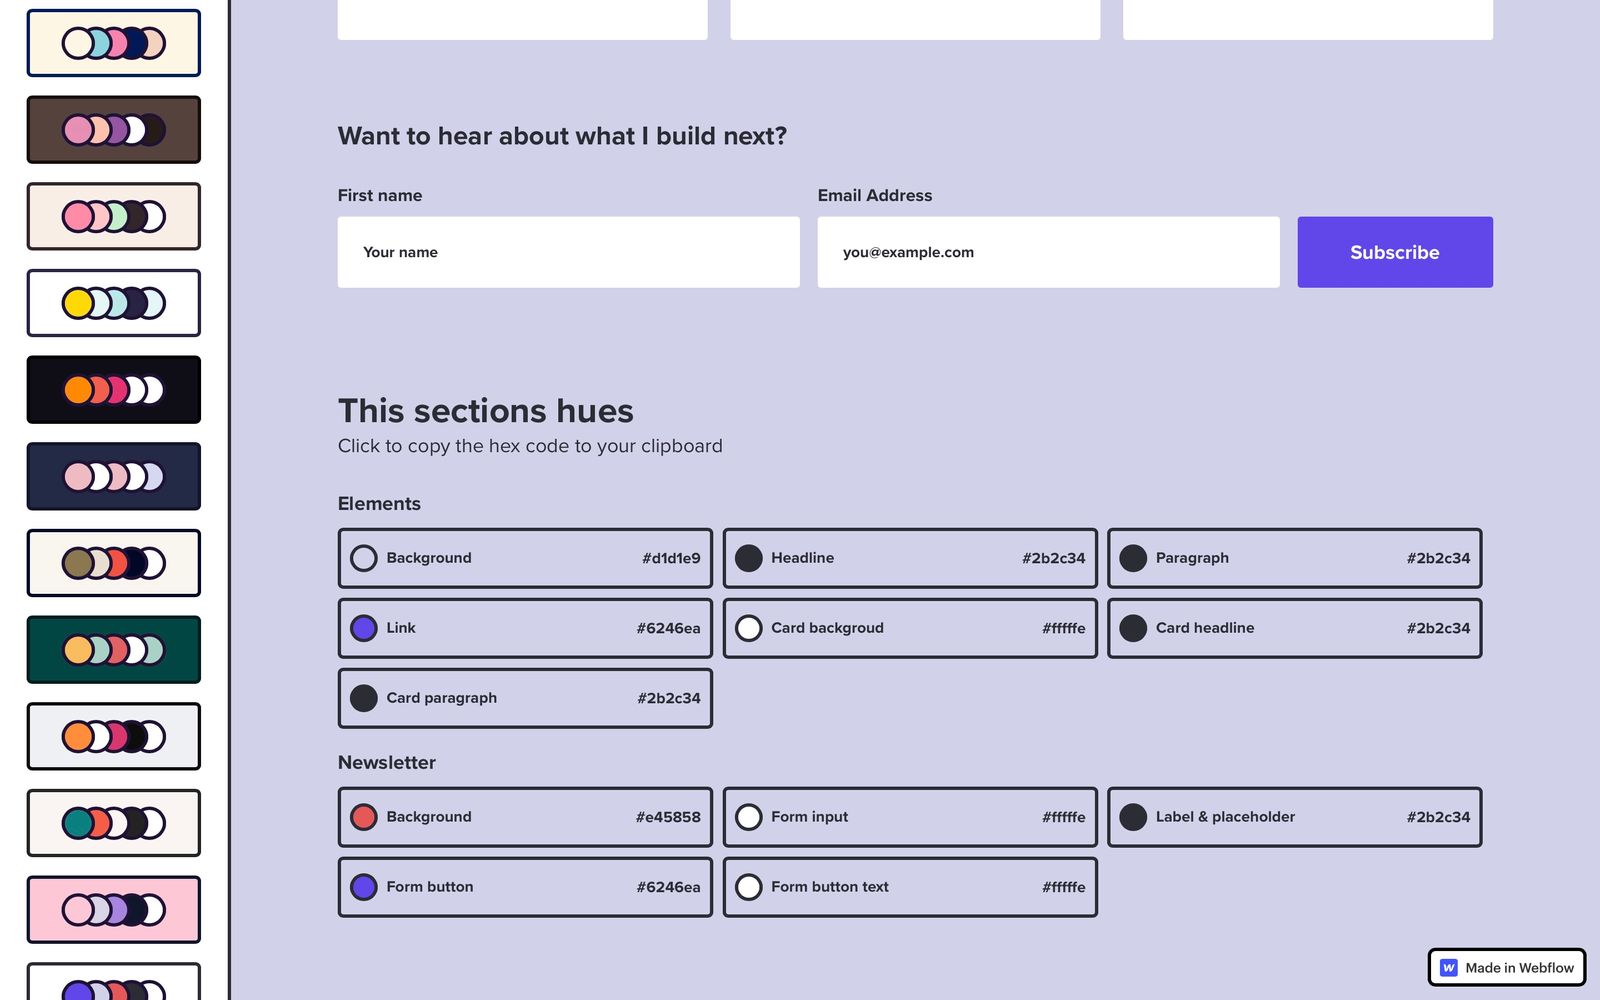Copy the Headline color #2b2c34
Viewport: 1600px width, 1000px height.
pos(910,558)
